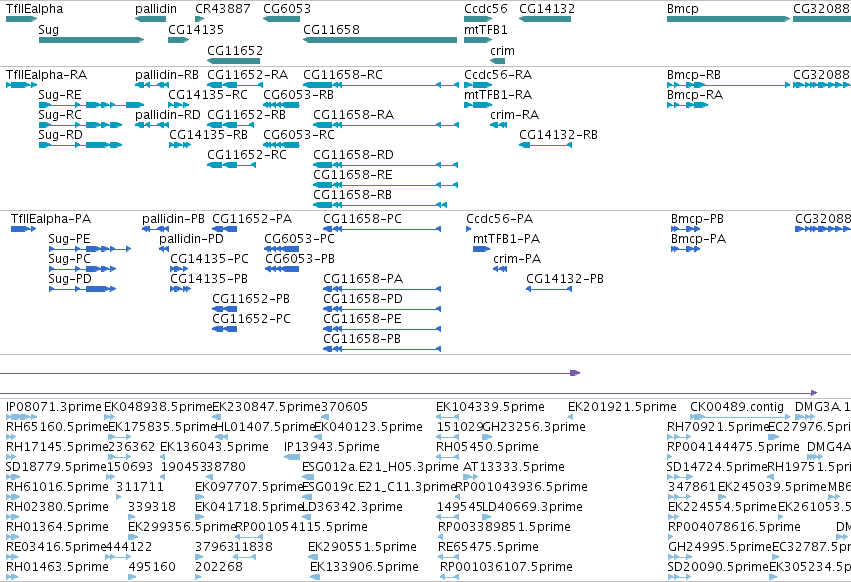The width and height of the screenshot is (851, 582).
Task: Select the CG11658-RC transcript
Action: (381, 85)
